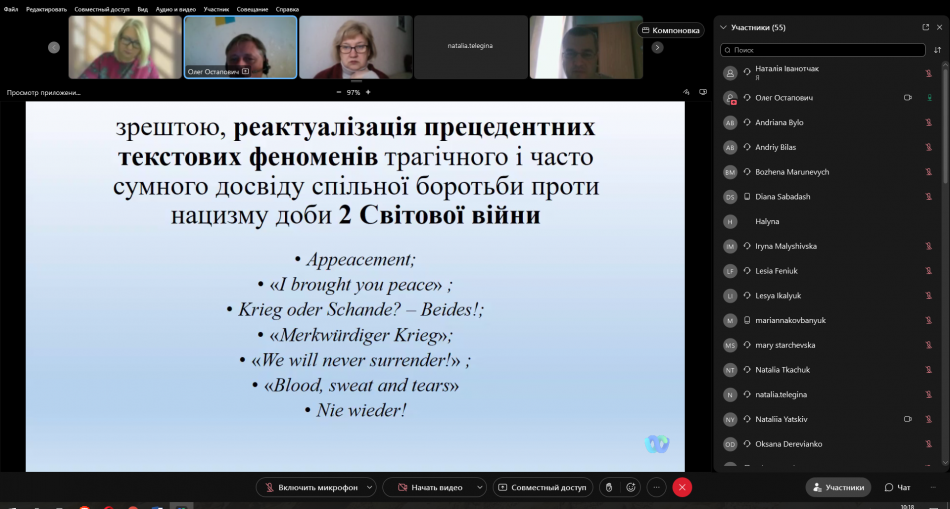Viewport: 950px width, 509px height.
Task: Click the Совместный доступ button
Action: [x=542, y=487]
